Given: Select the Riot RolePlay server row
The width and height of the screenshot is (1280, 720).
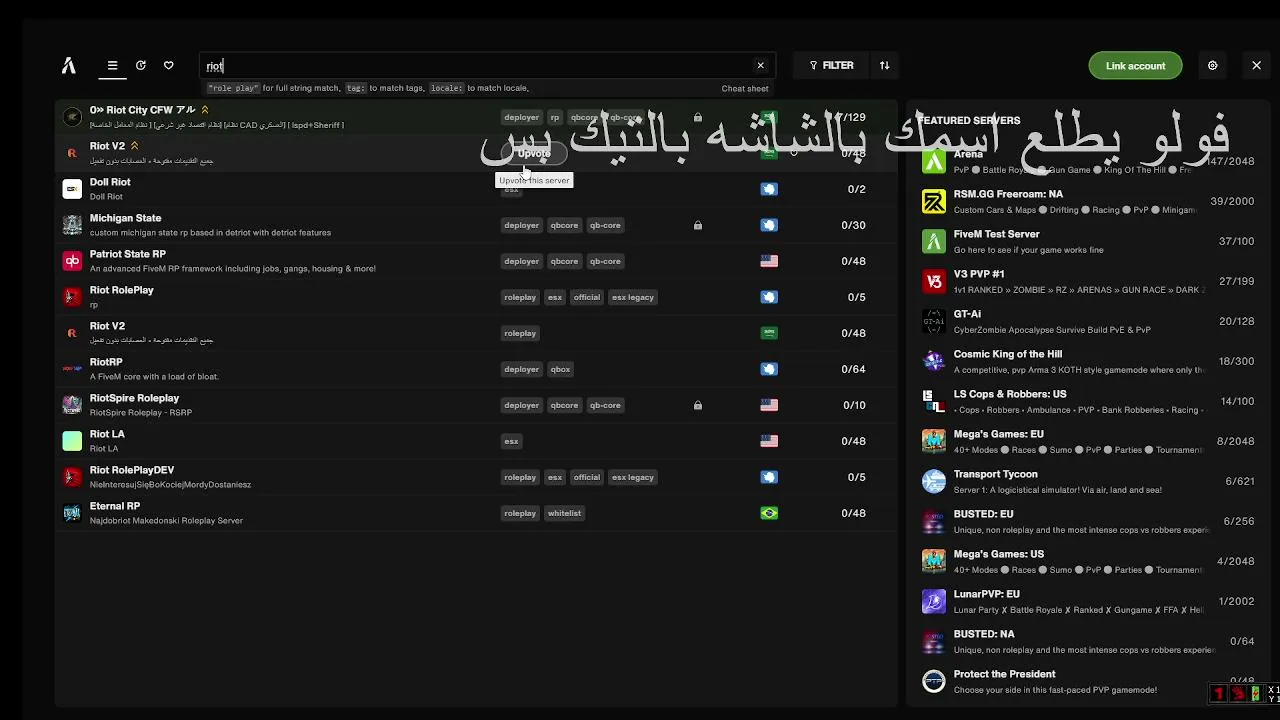Looking at the screenshot, I should click(x=476, y=297).
